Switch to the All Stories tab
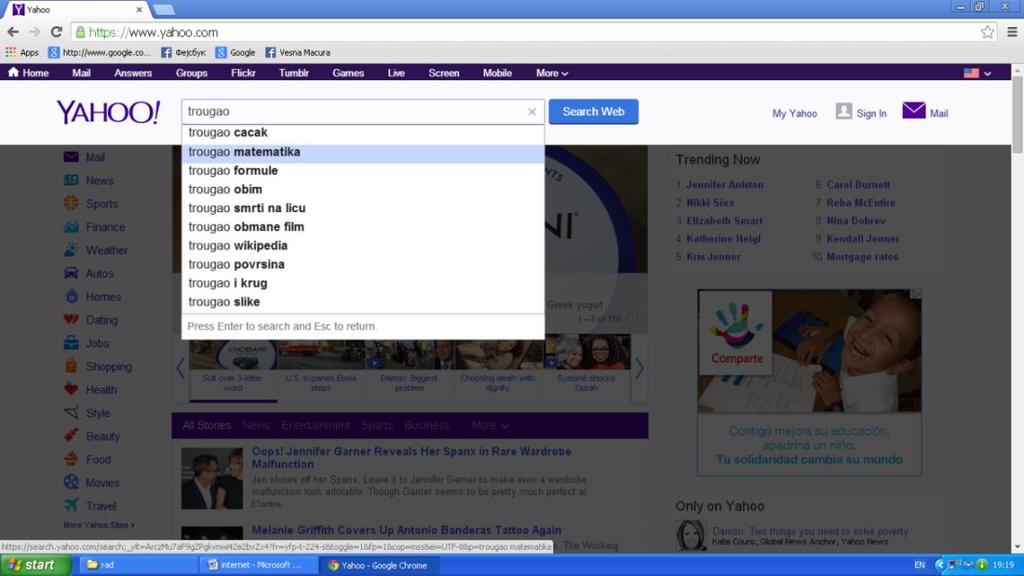Image resolution: width=1024 pixels, height=576 pixels. click(206, 425)
